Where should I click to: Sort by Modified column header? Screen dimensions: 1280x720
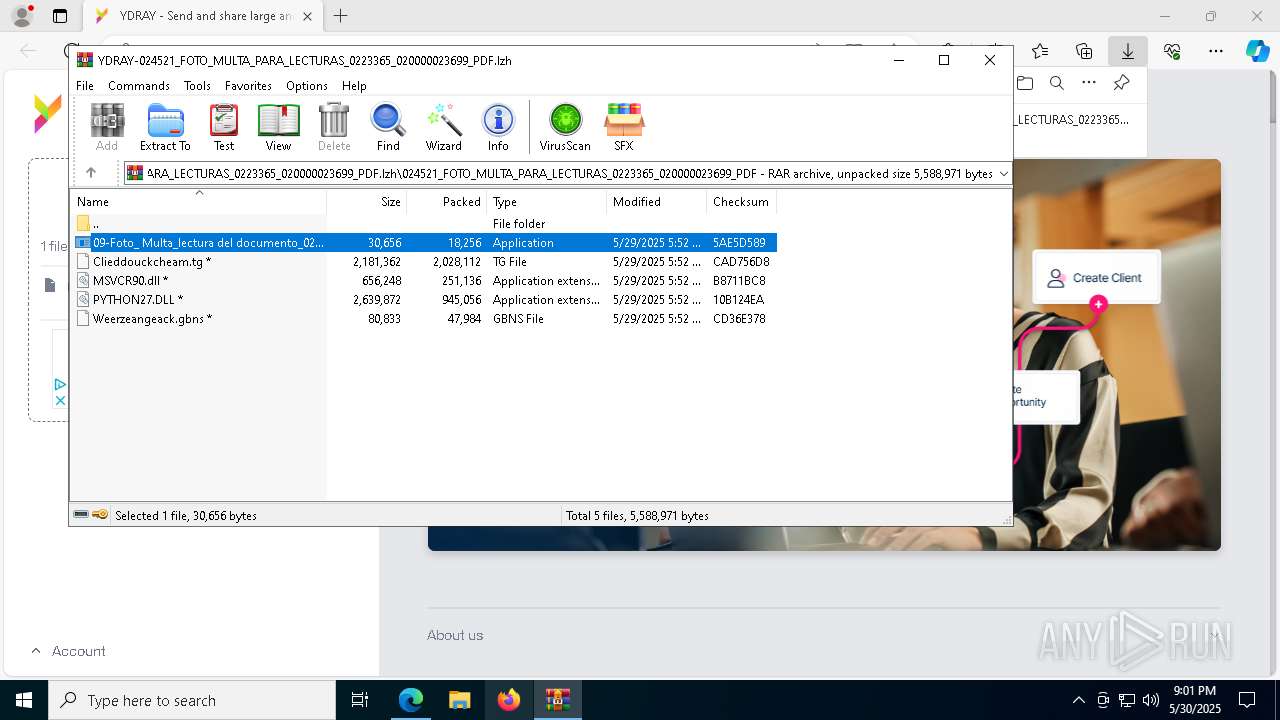[x=657, y=202]
